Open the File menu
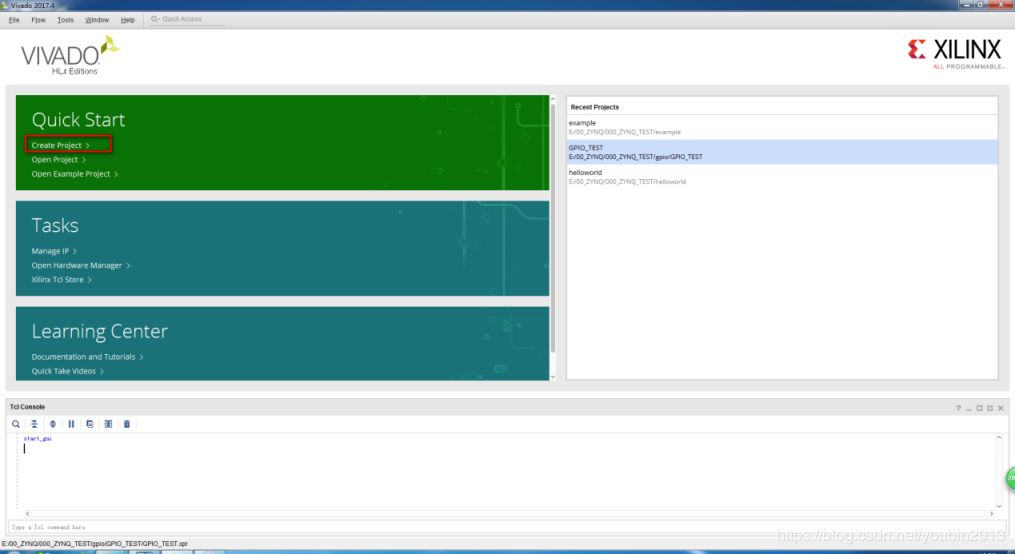The width and height of the screenshot is (1015, 554). [14, 20]
